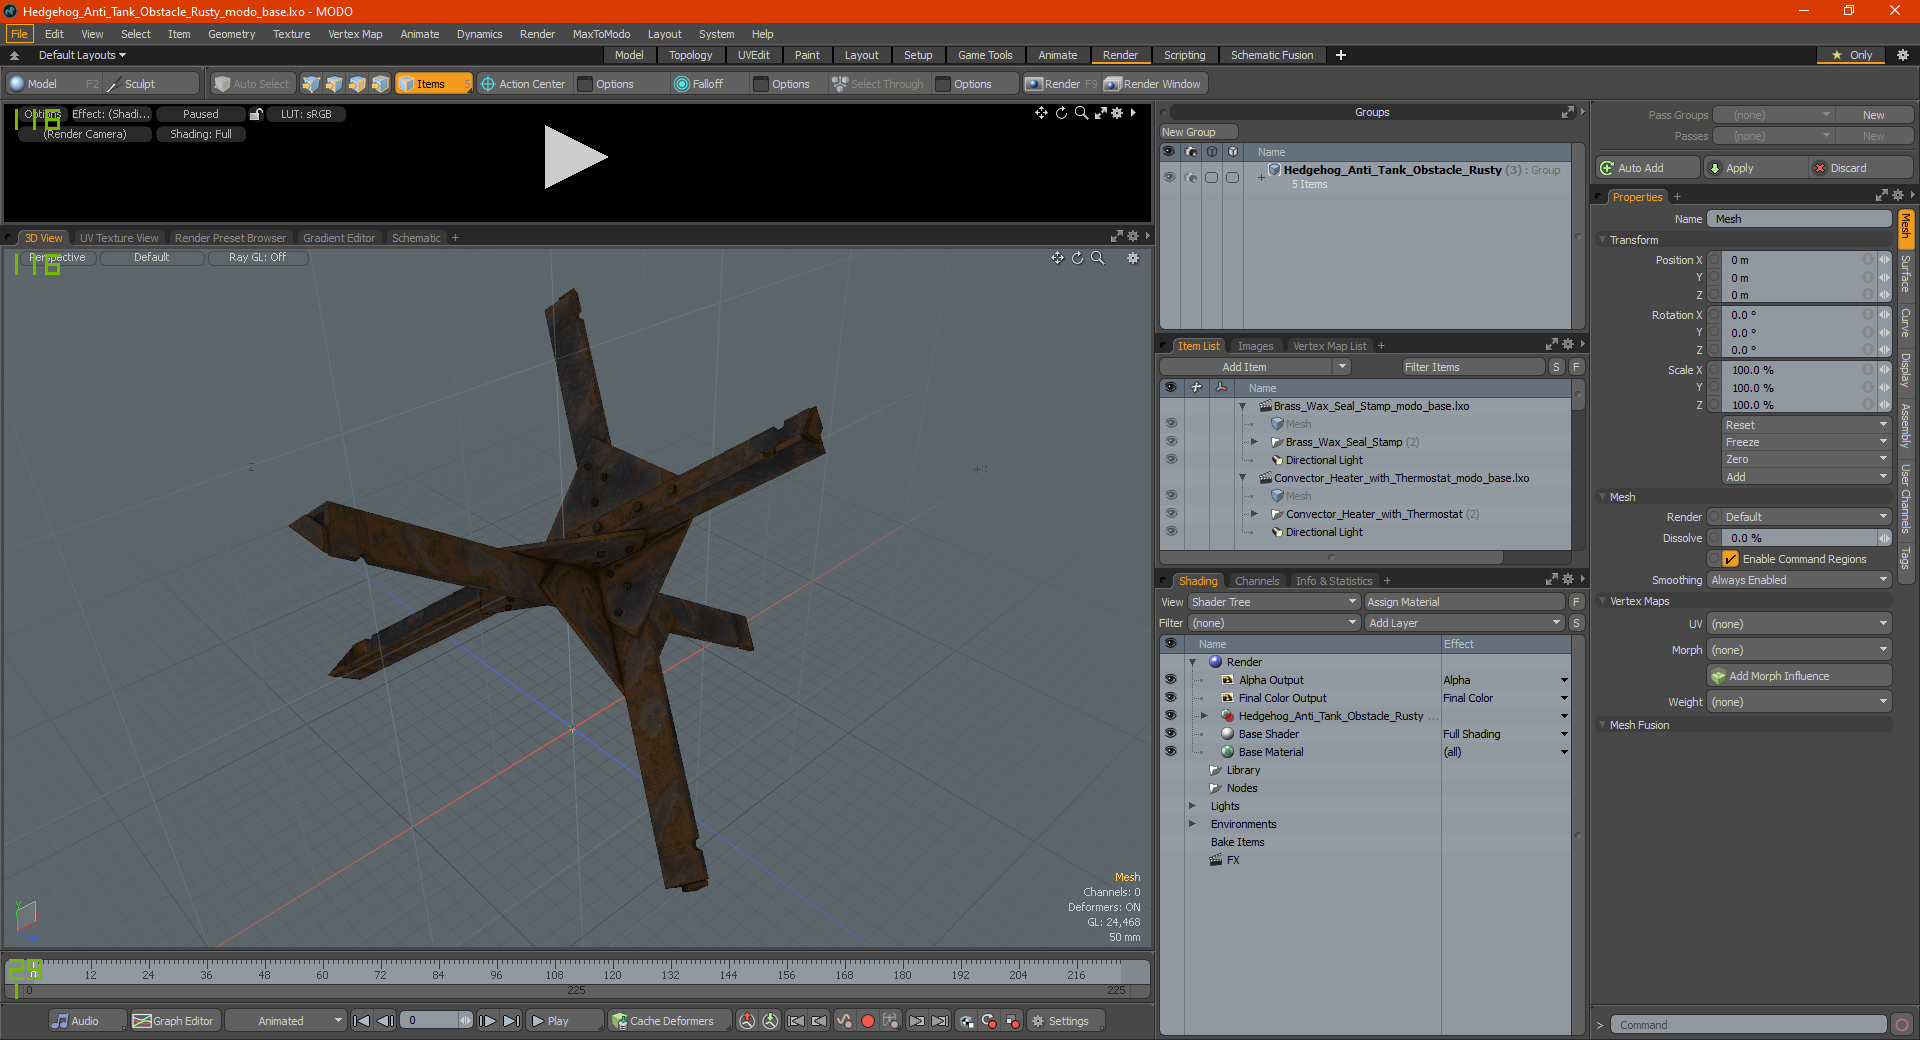Viewport: 1920px width, 1040px height.
Task: Click Auto Add pass button
Action: [x=1647, y=168]
